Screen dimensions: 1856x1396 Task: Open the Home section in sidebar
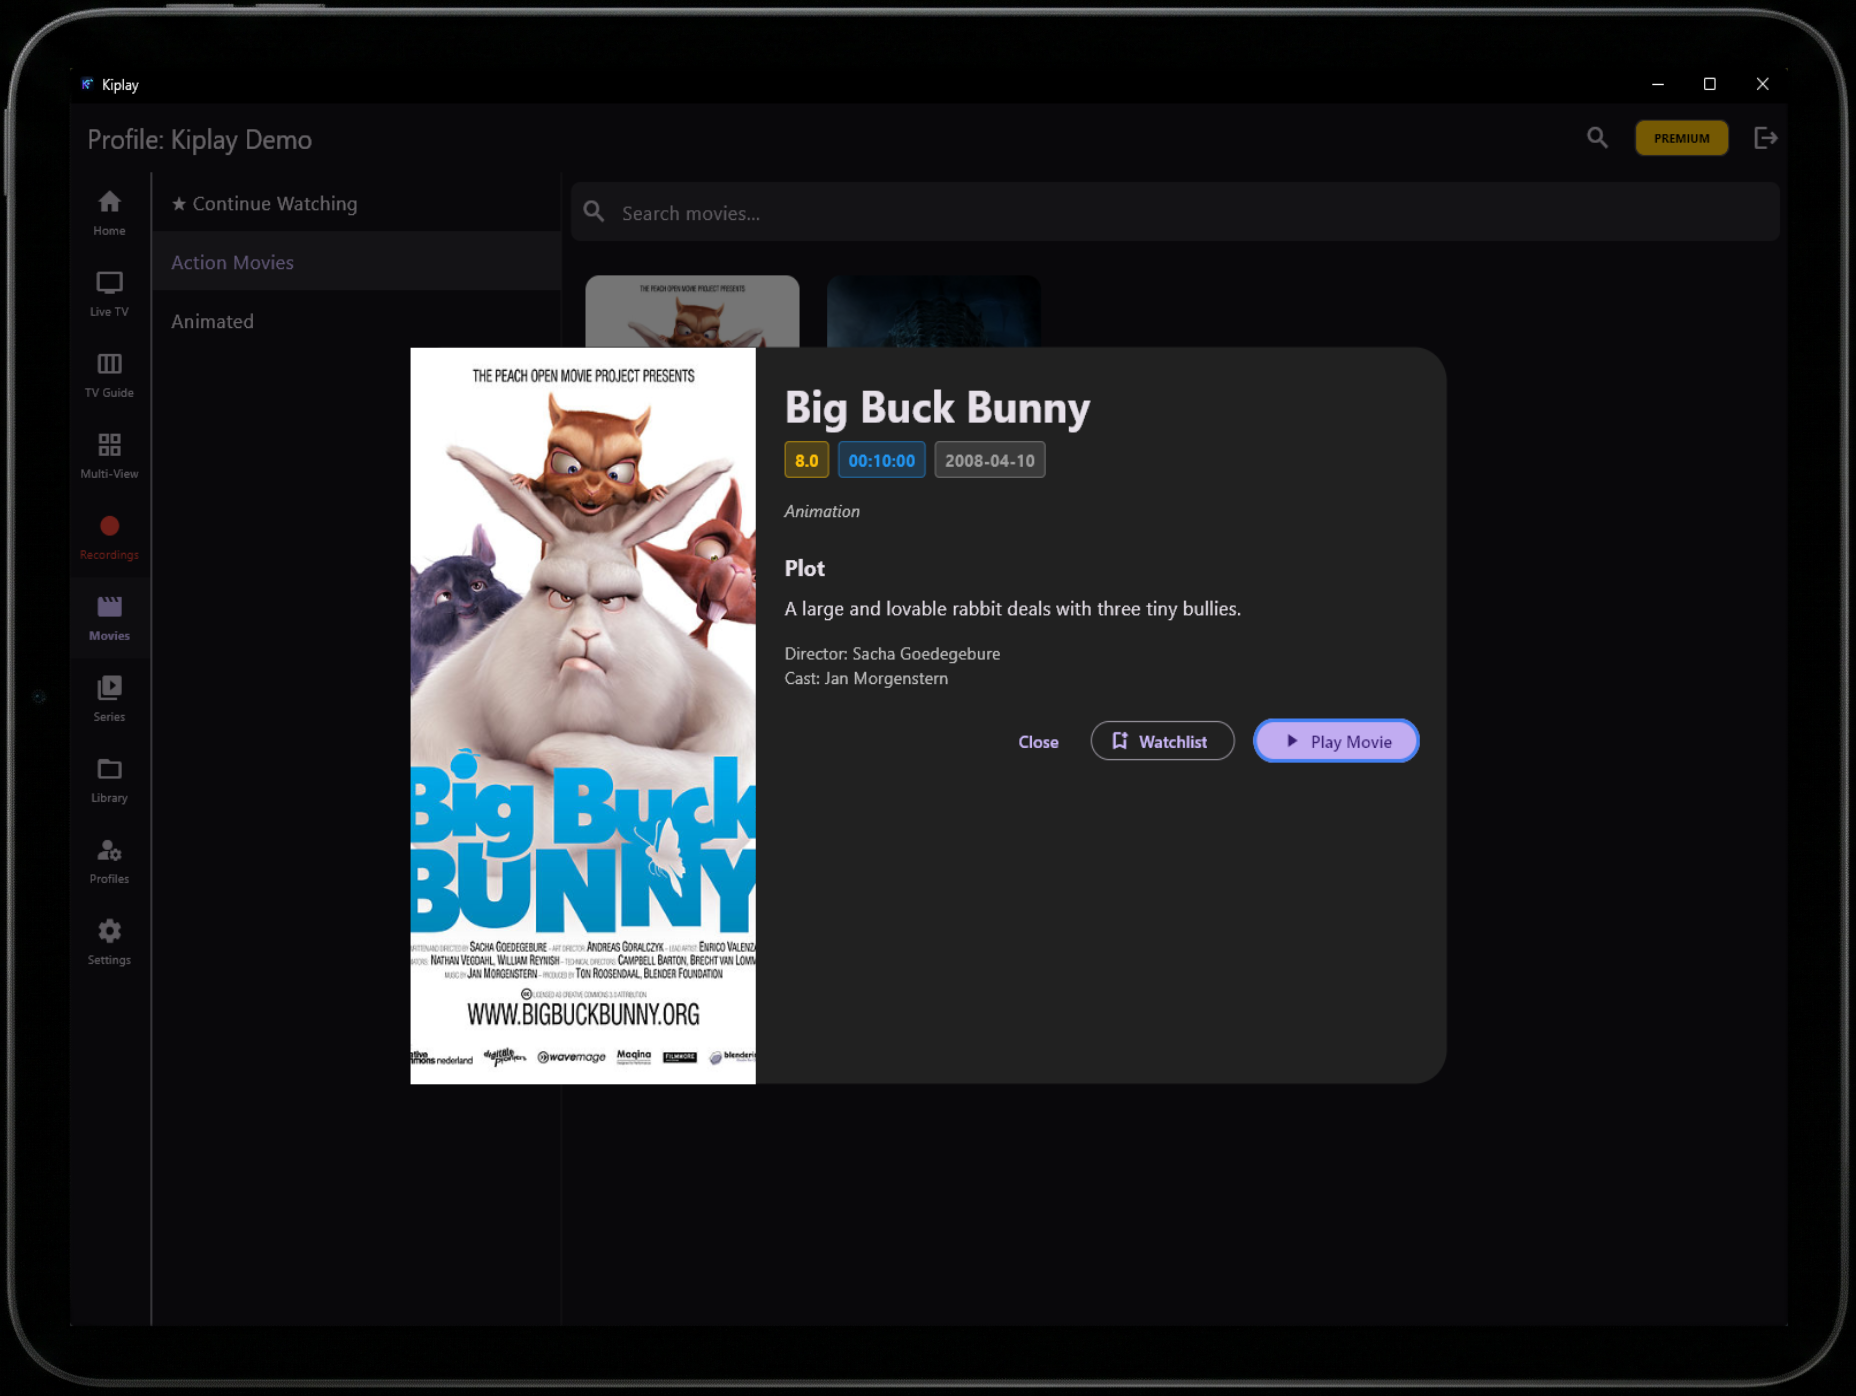click(x=109, y=212)
